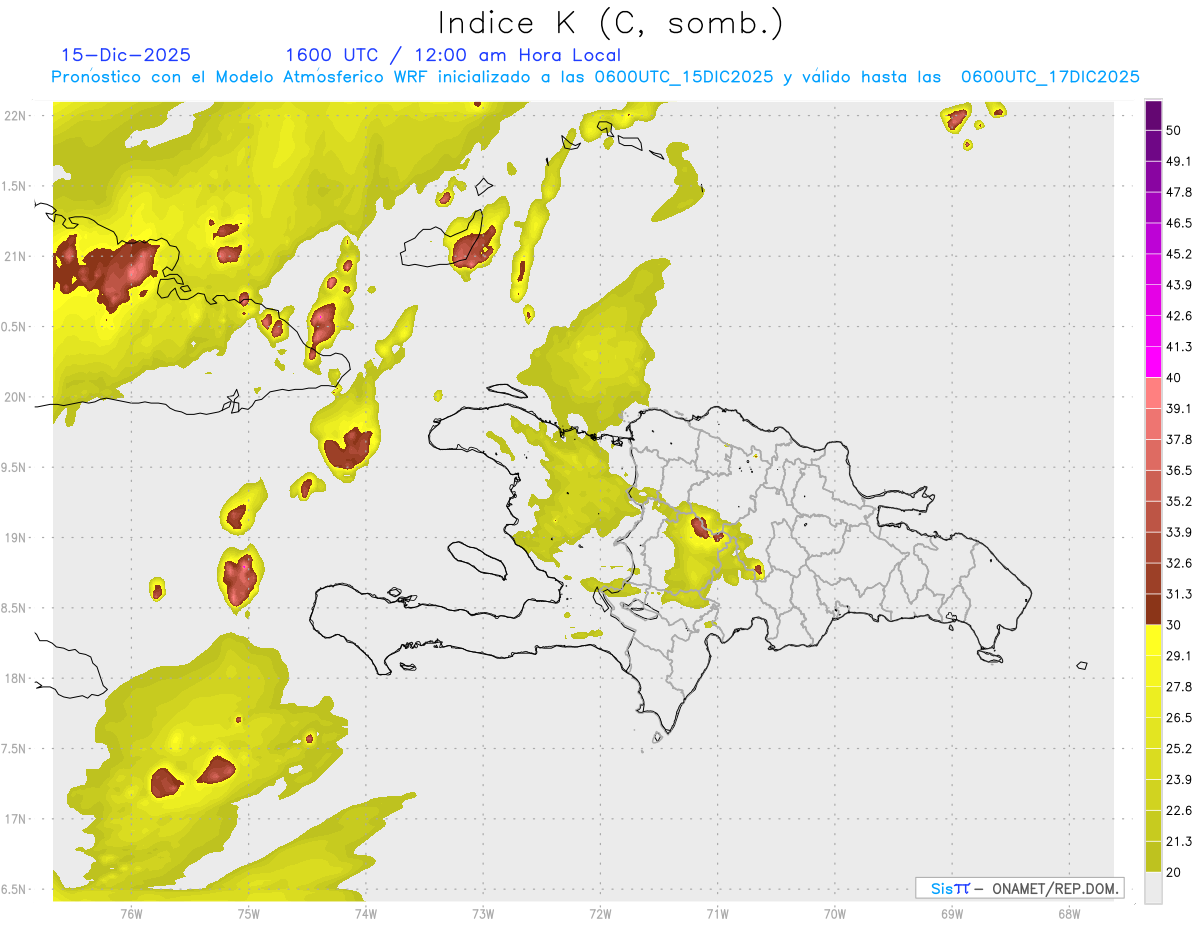1200x927 pixels.
Task: Select the date text "15-Dic-2025"
Action: click(x=126, y=55)
